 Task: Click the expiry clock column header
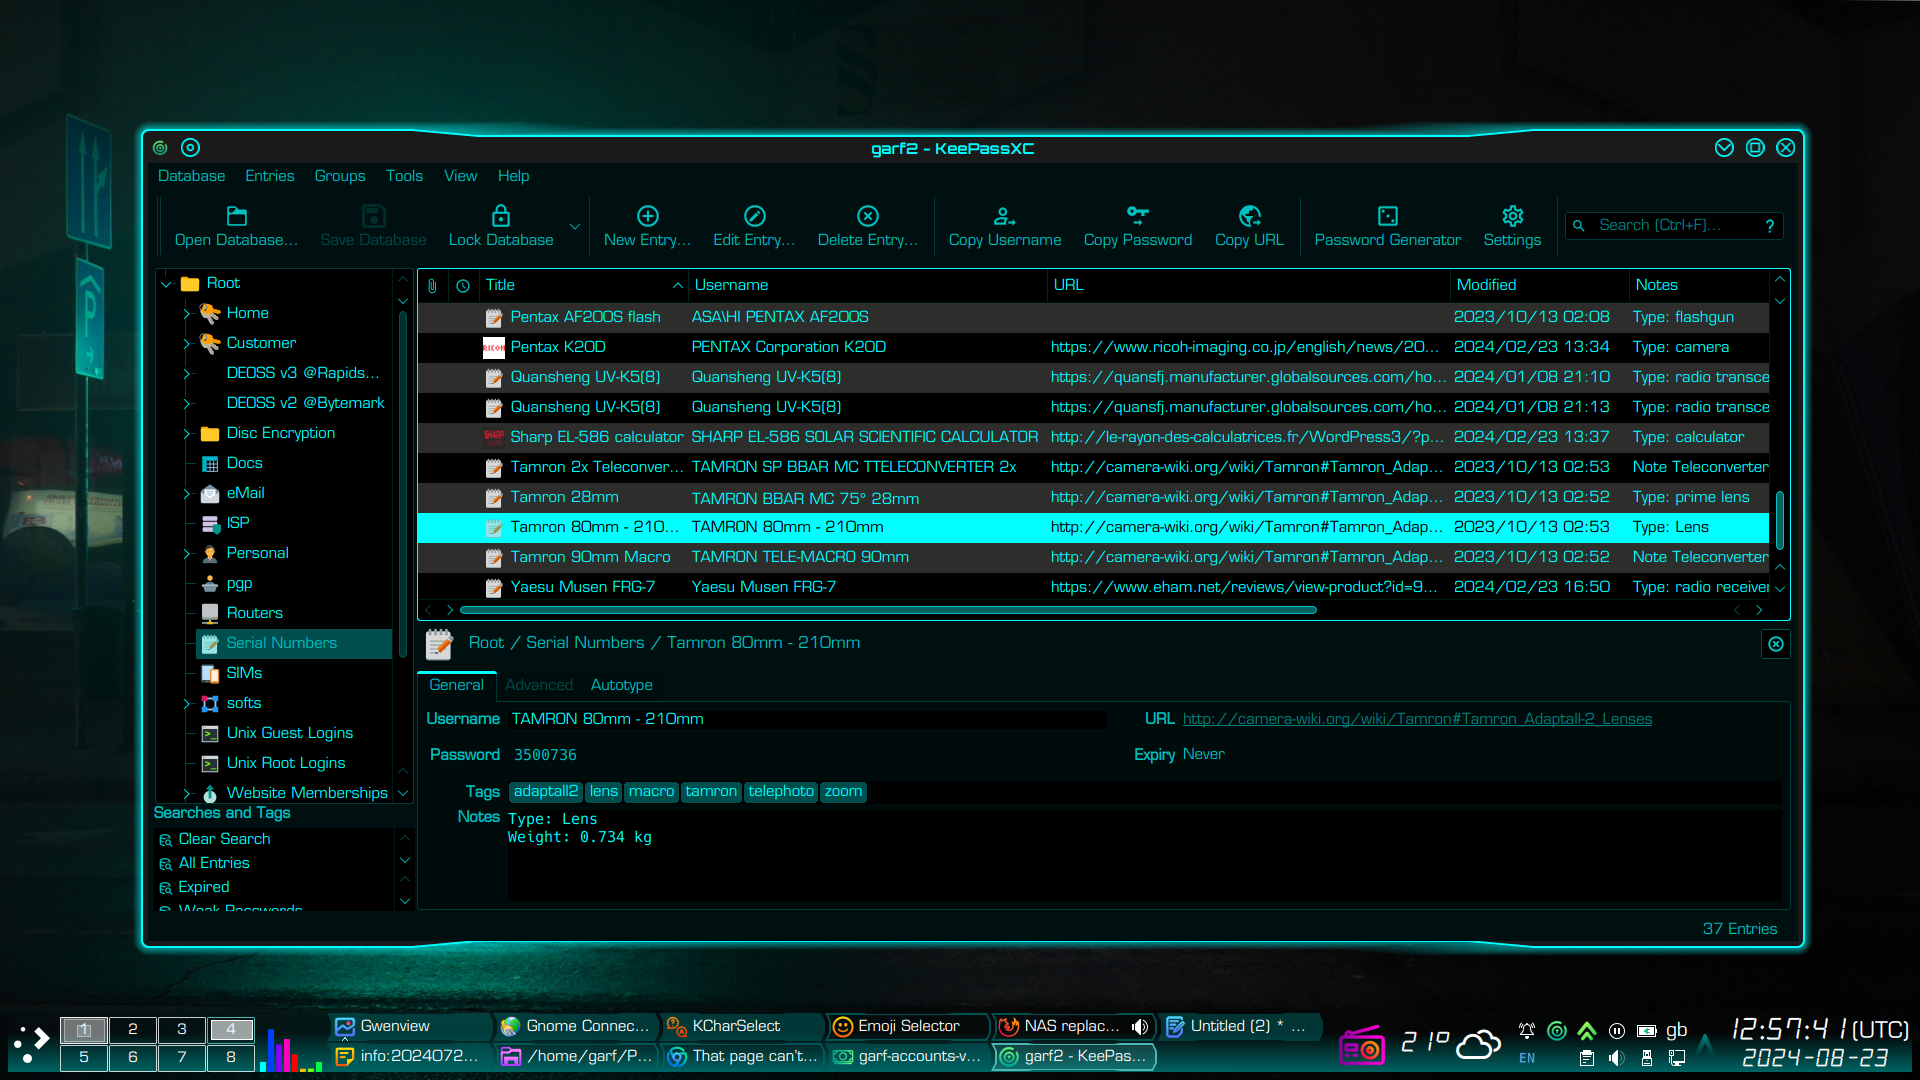coord(463,285)
